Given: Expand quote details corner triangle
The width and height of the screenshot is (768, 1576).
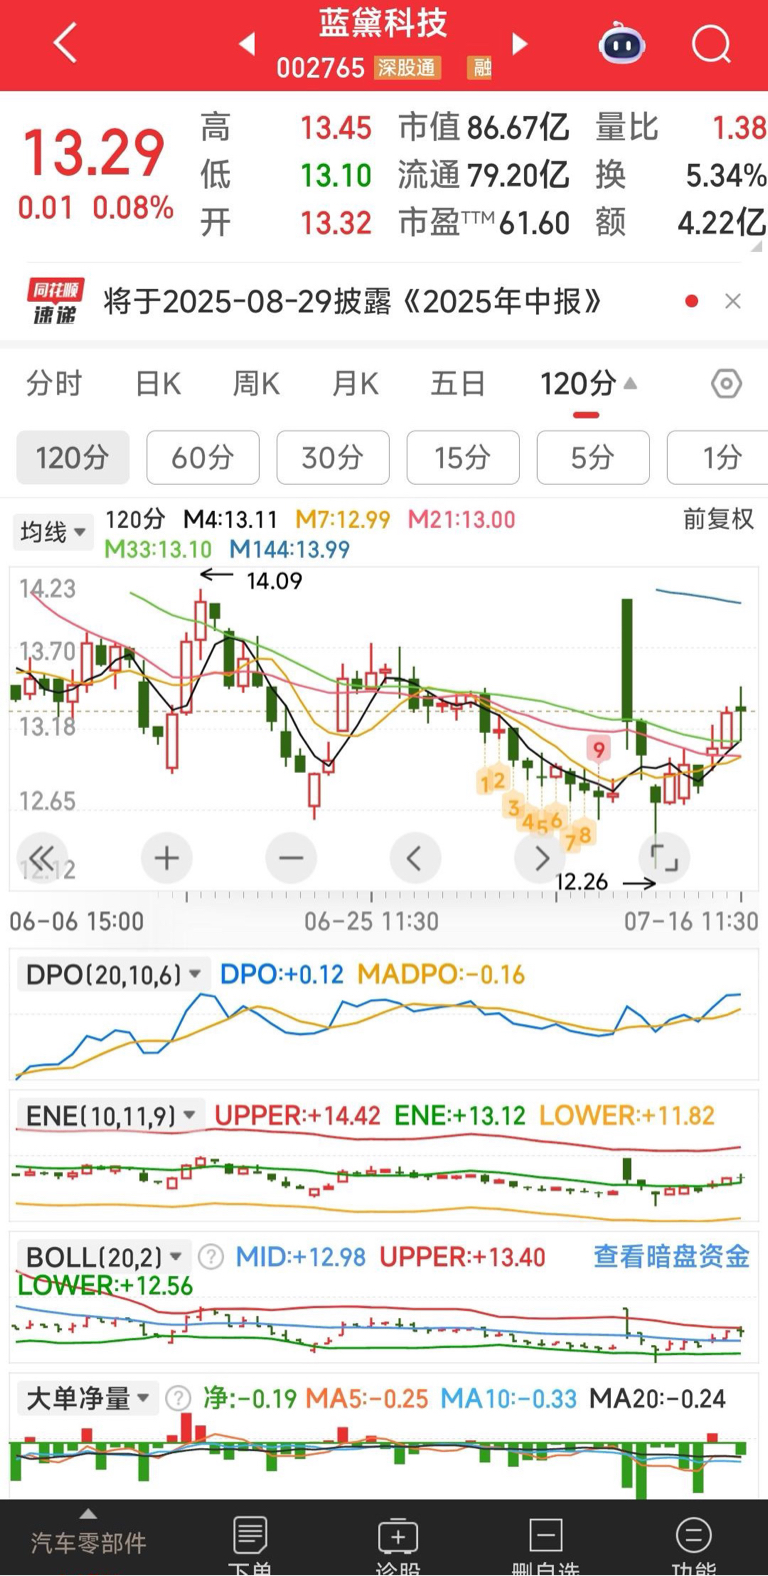Looking at the screenshot, I should [x=756, y=246].
